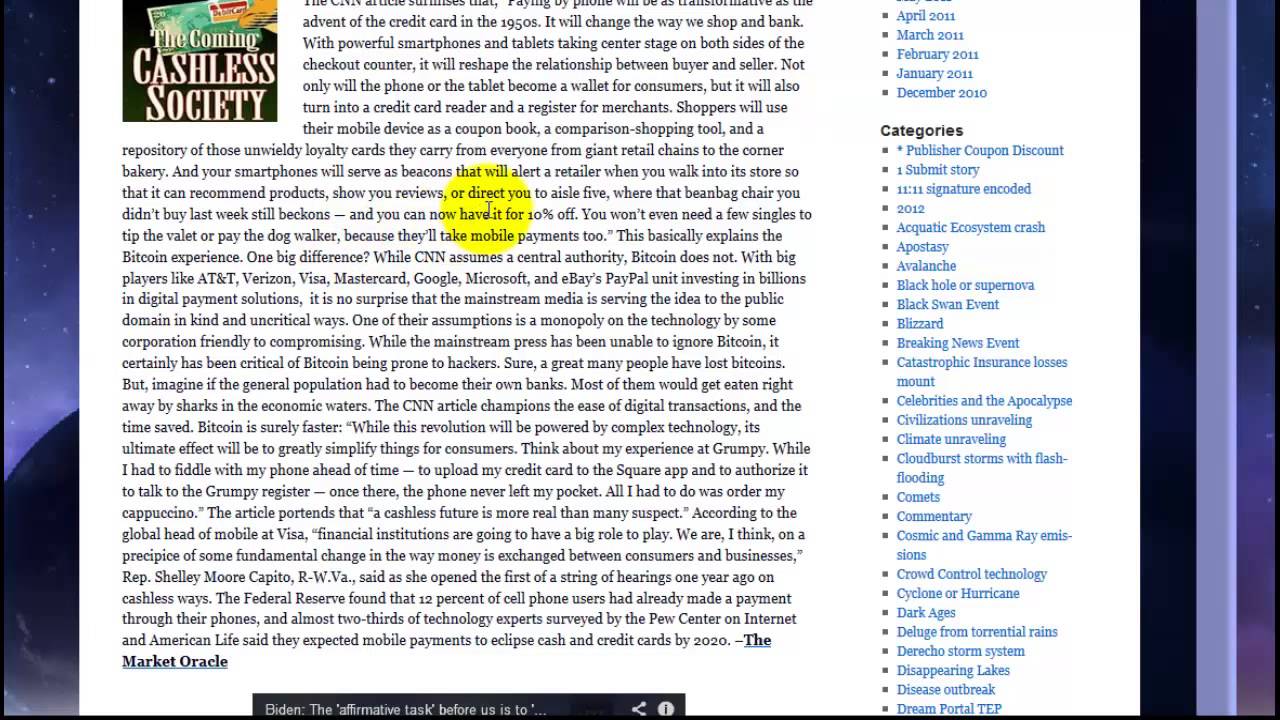This screenshot has width=1280, height=720.
Task: Open the 2012 category
Action: 910,208
